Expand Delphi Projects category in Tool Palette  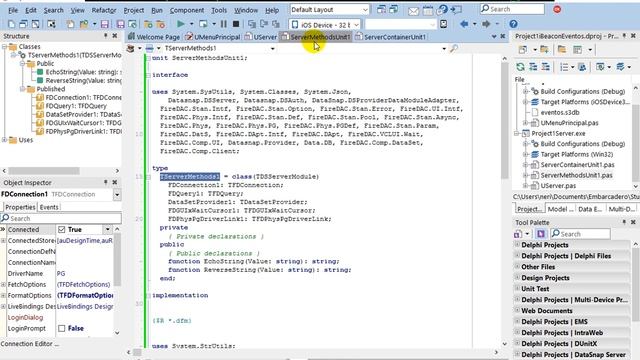tap(517, 245)
